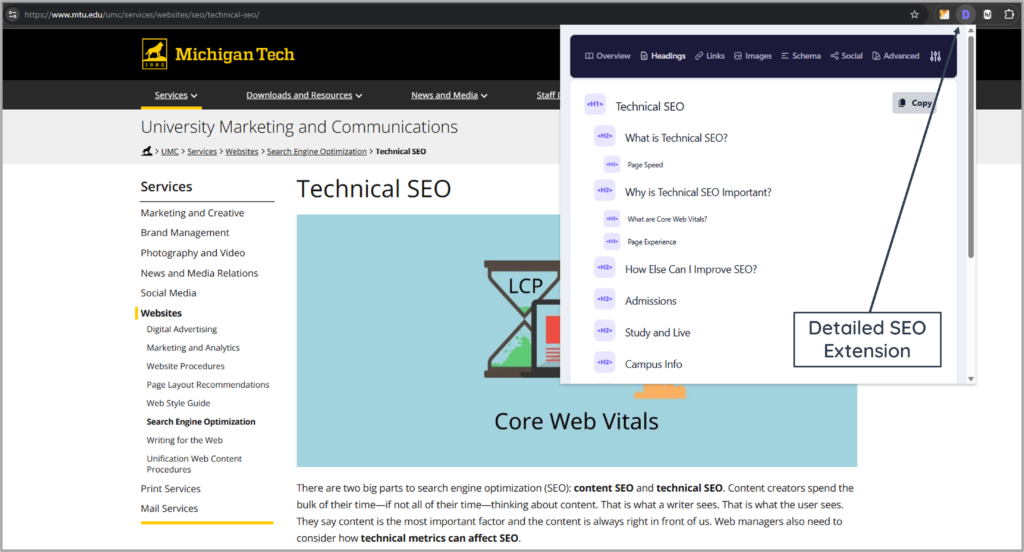Click the H3 badge beside What are Core Web Vitals?
The image size is (1024, 552).
[612, 219]
